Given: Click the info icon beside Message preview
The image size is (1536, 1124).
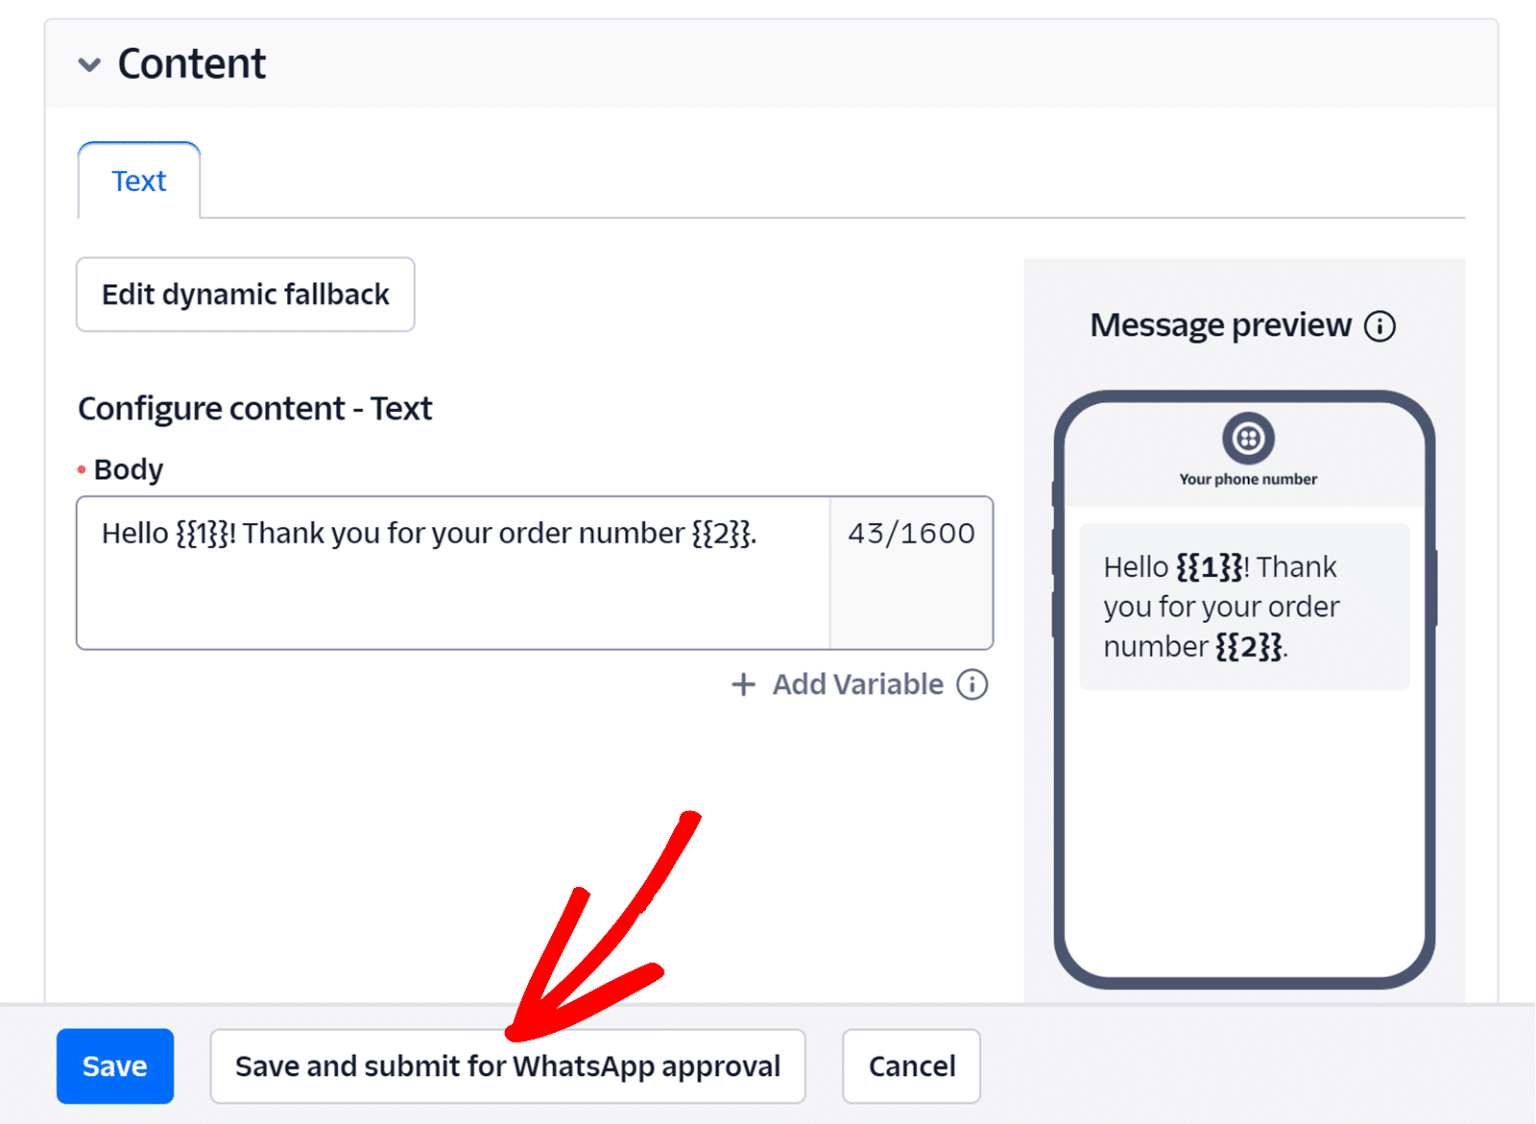Looking at the screenshot, I should coord(1382,325).
